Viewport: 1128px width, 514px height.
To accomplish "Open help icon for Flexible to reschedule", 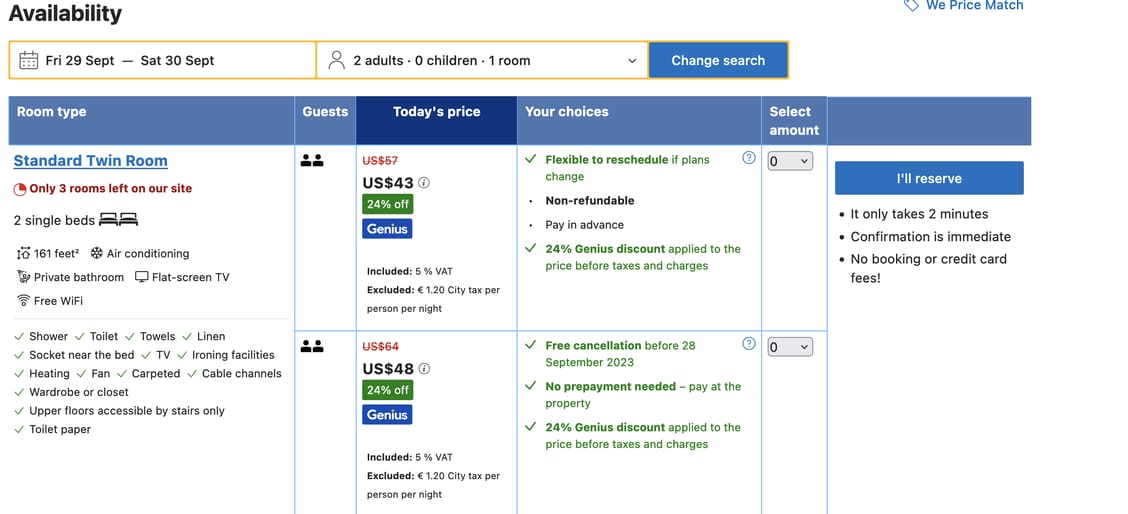I will tap(749, 158).
